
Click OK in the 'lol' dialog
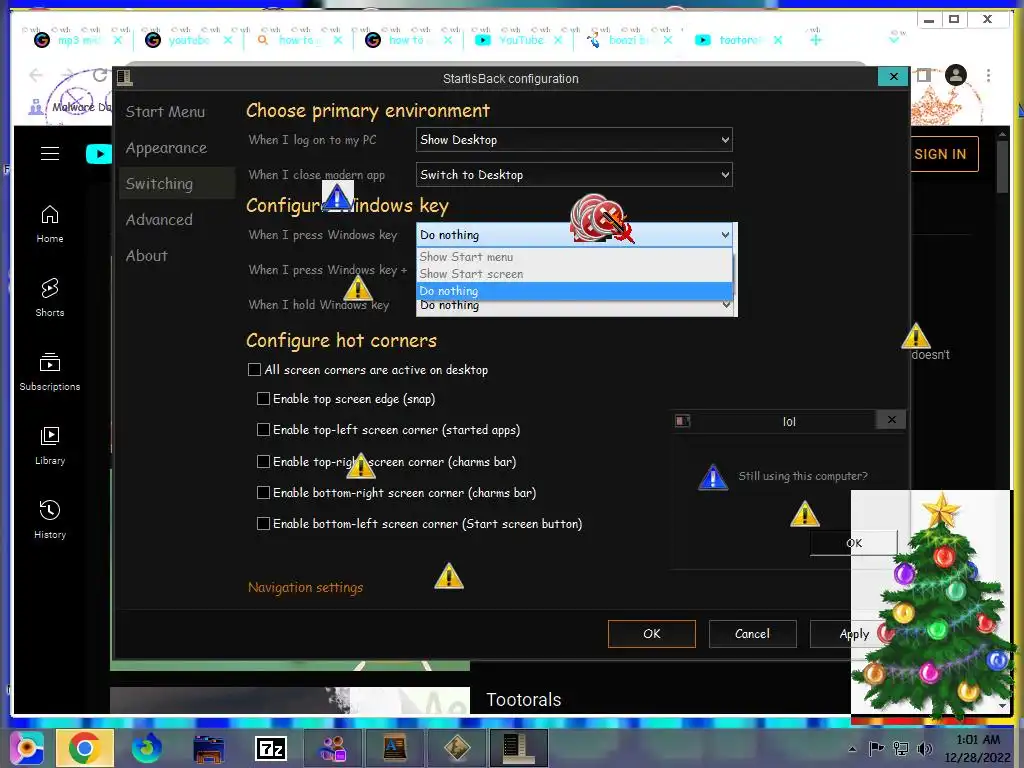click(x=854, y=543)
